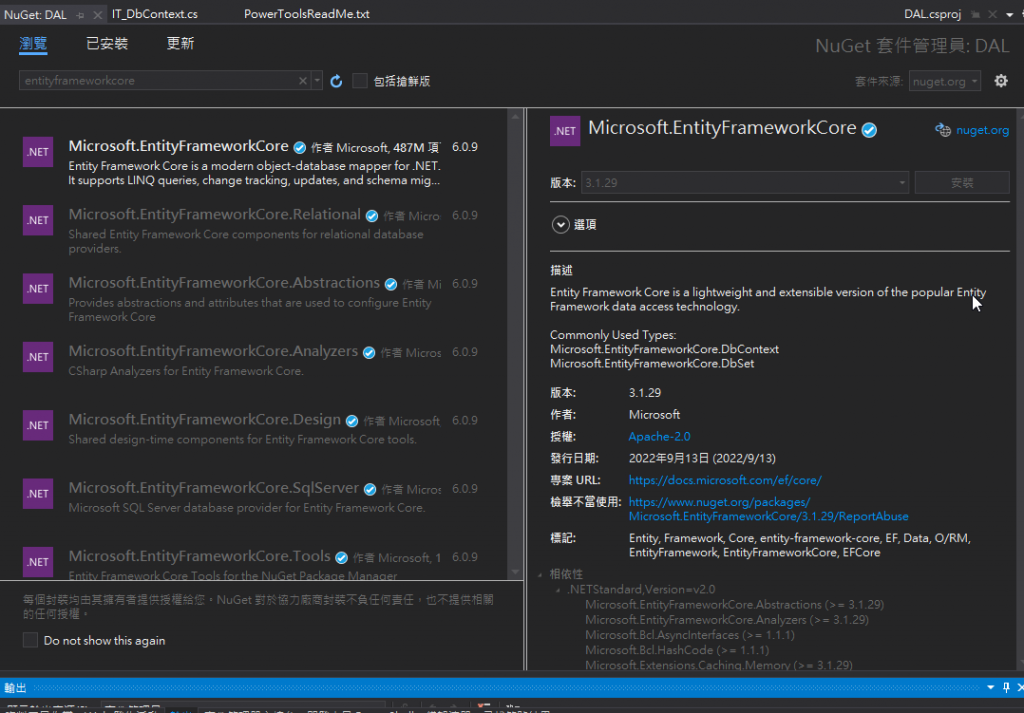Click verified badge beside details pane package title

click(x=869, y=130)
